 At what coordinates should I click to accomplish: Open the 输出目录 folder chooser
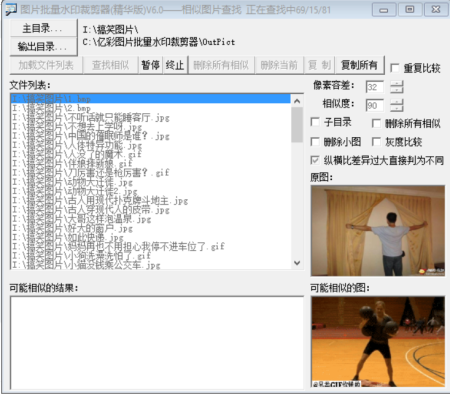tap(44, 46)
